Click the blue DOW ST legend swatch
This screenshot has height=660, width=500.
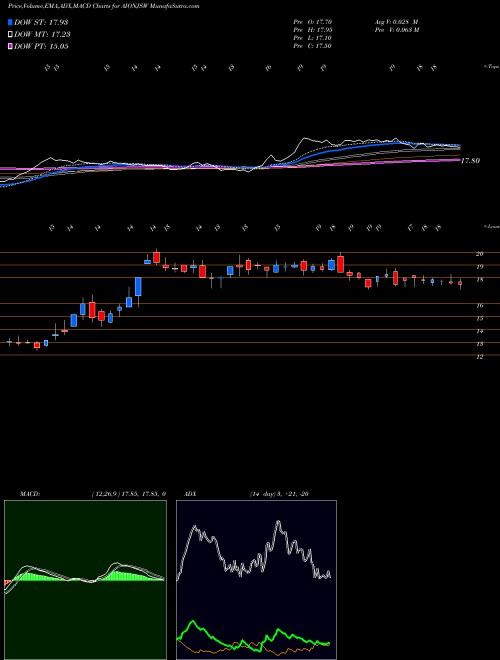pyautogui.click(x=10, y=22)
